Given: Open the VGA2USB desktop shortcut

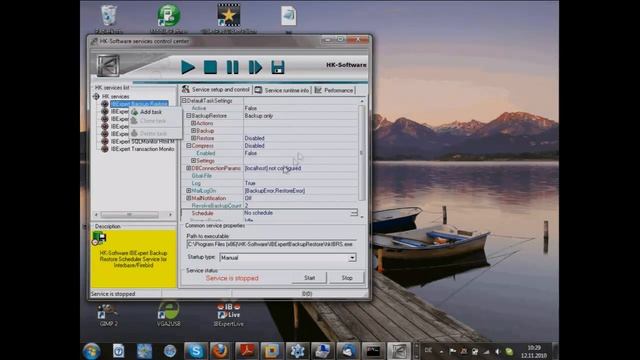Looking at the screenshot, I should click(x=169, y=314).
